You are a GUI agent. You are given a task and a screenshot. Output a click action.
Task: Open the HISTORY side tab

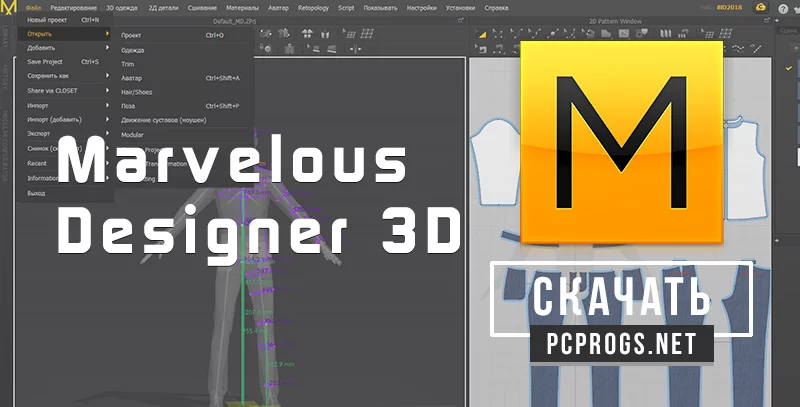(x=5, y=78)
